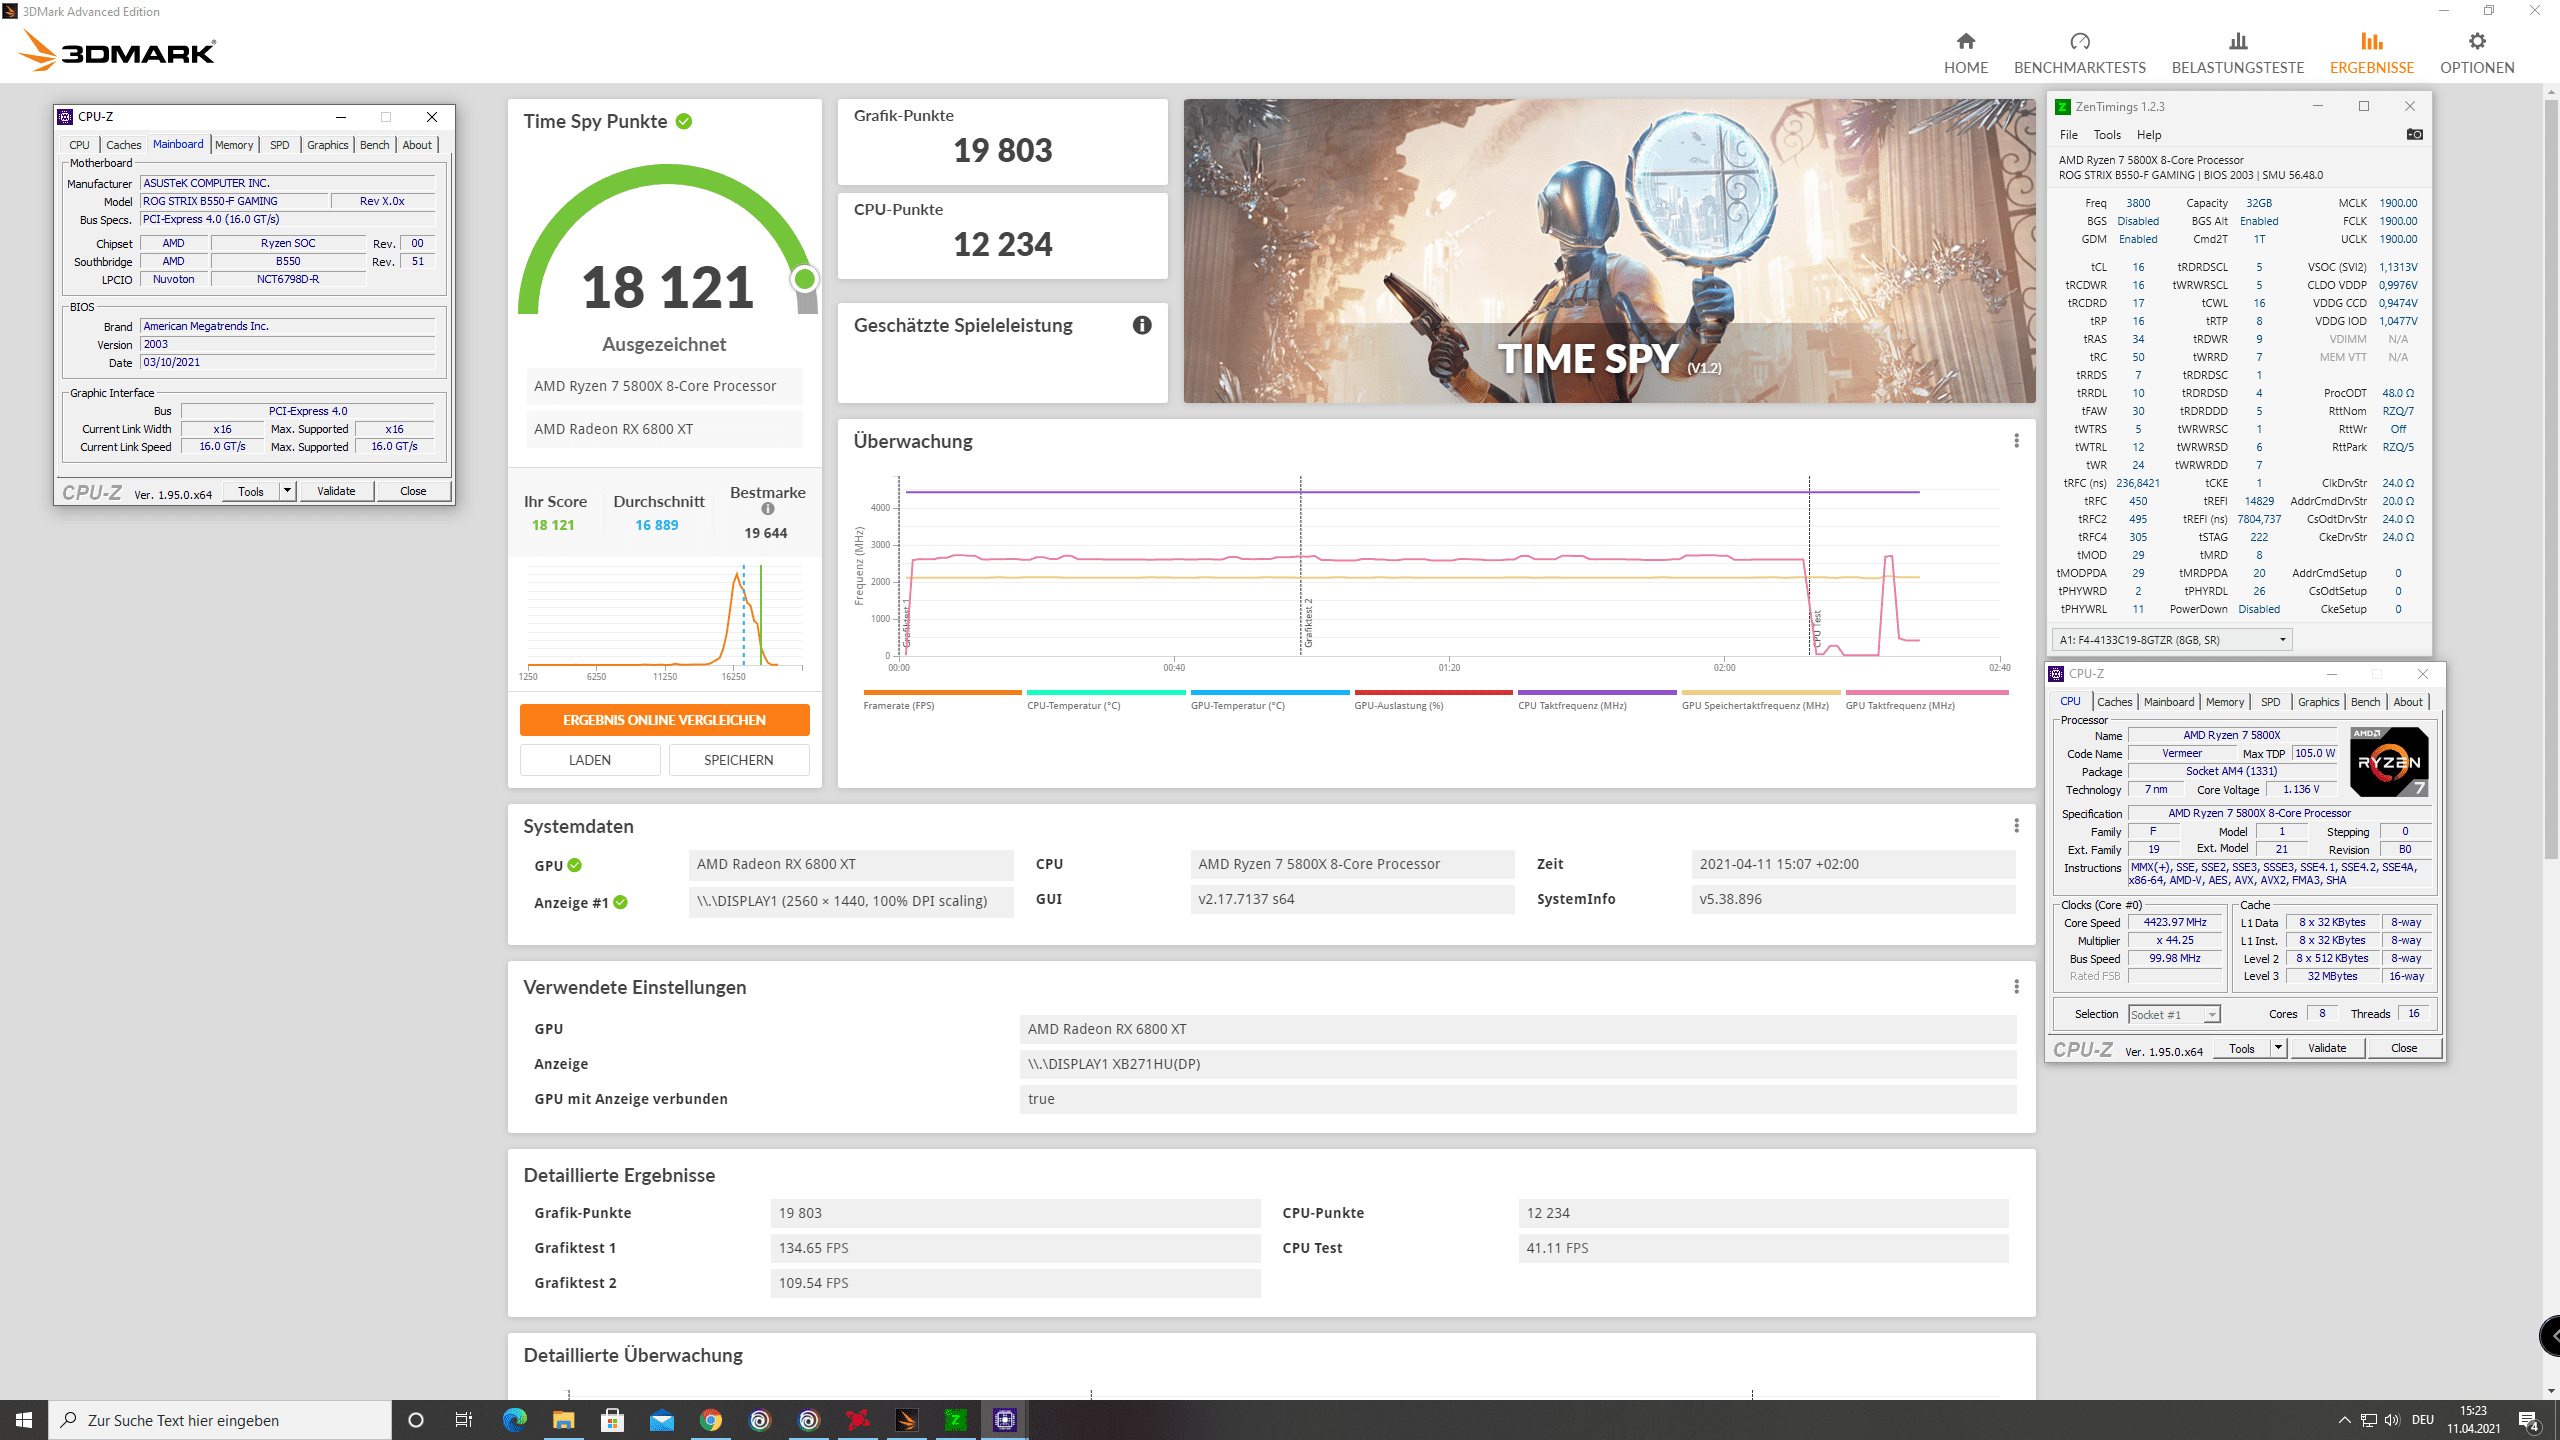Screen dimensions: 2560x1440
Task: Open the Optionen gear icon
Action: coord(2476,41)
